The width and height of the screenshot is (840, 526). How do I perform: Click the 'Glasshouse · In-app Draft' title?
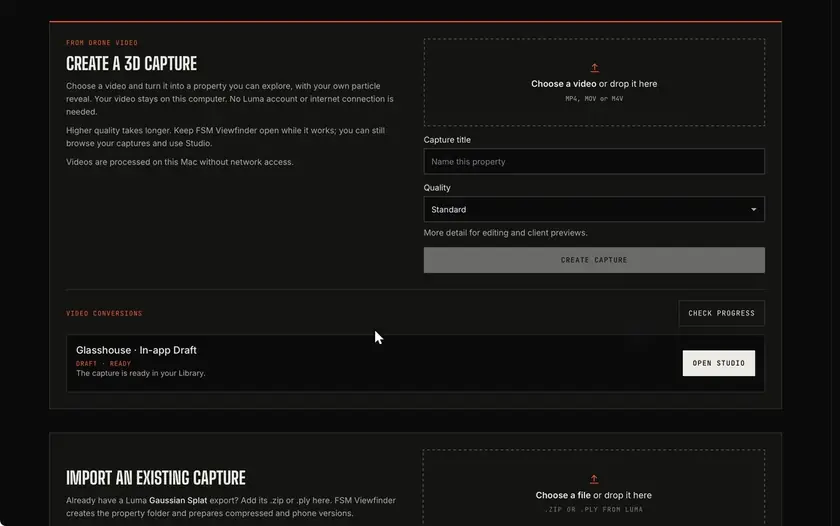pos(136,350)
